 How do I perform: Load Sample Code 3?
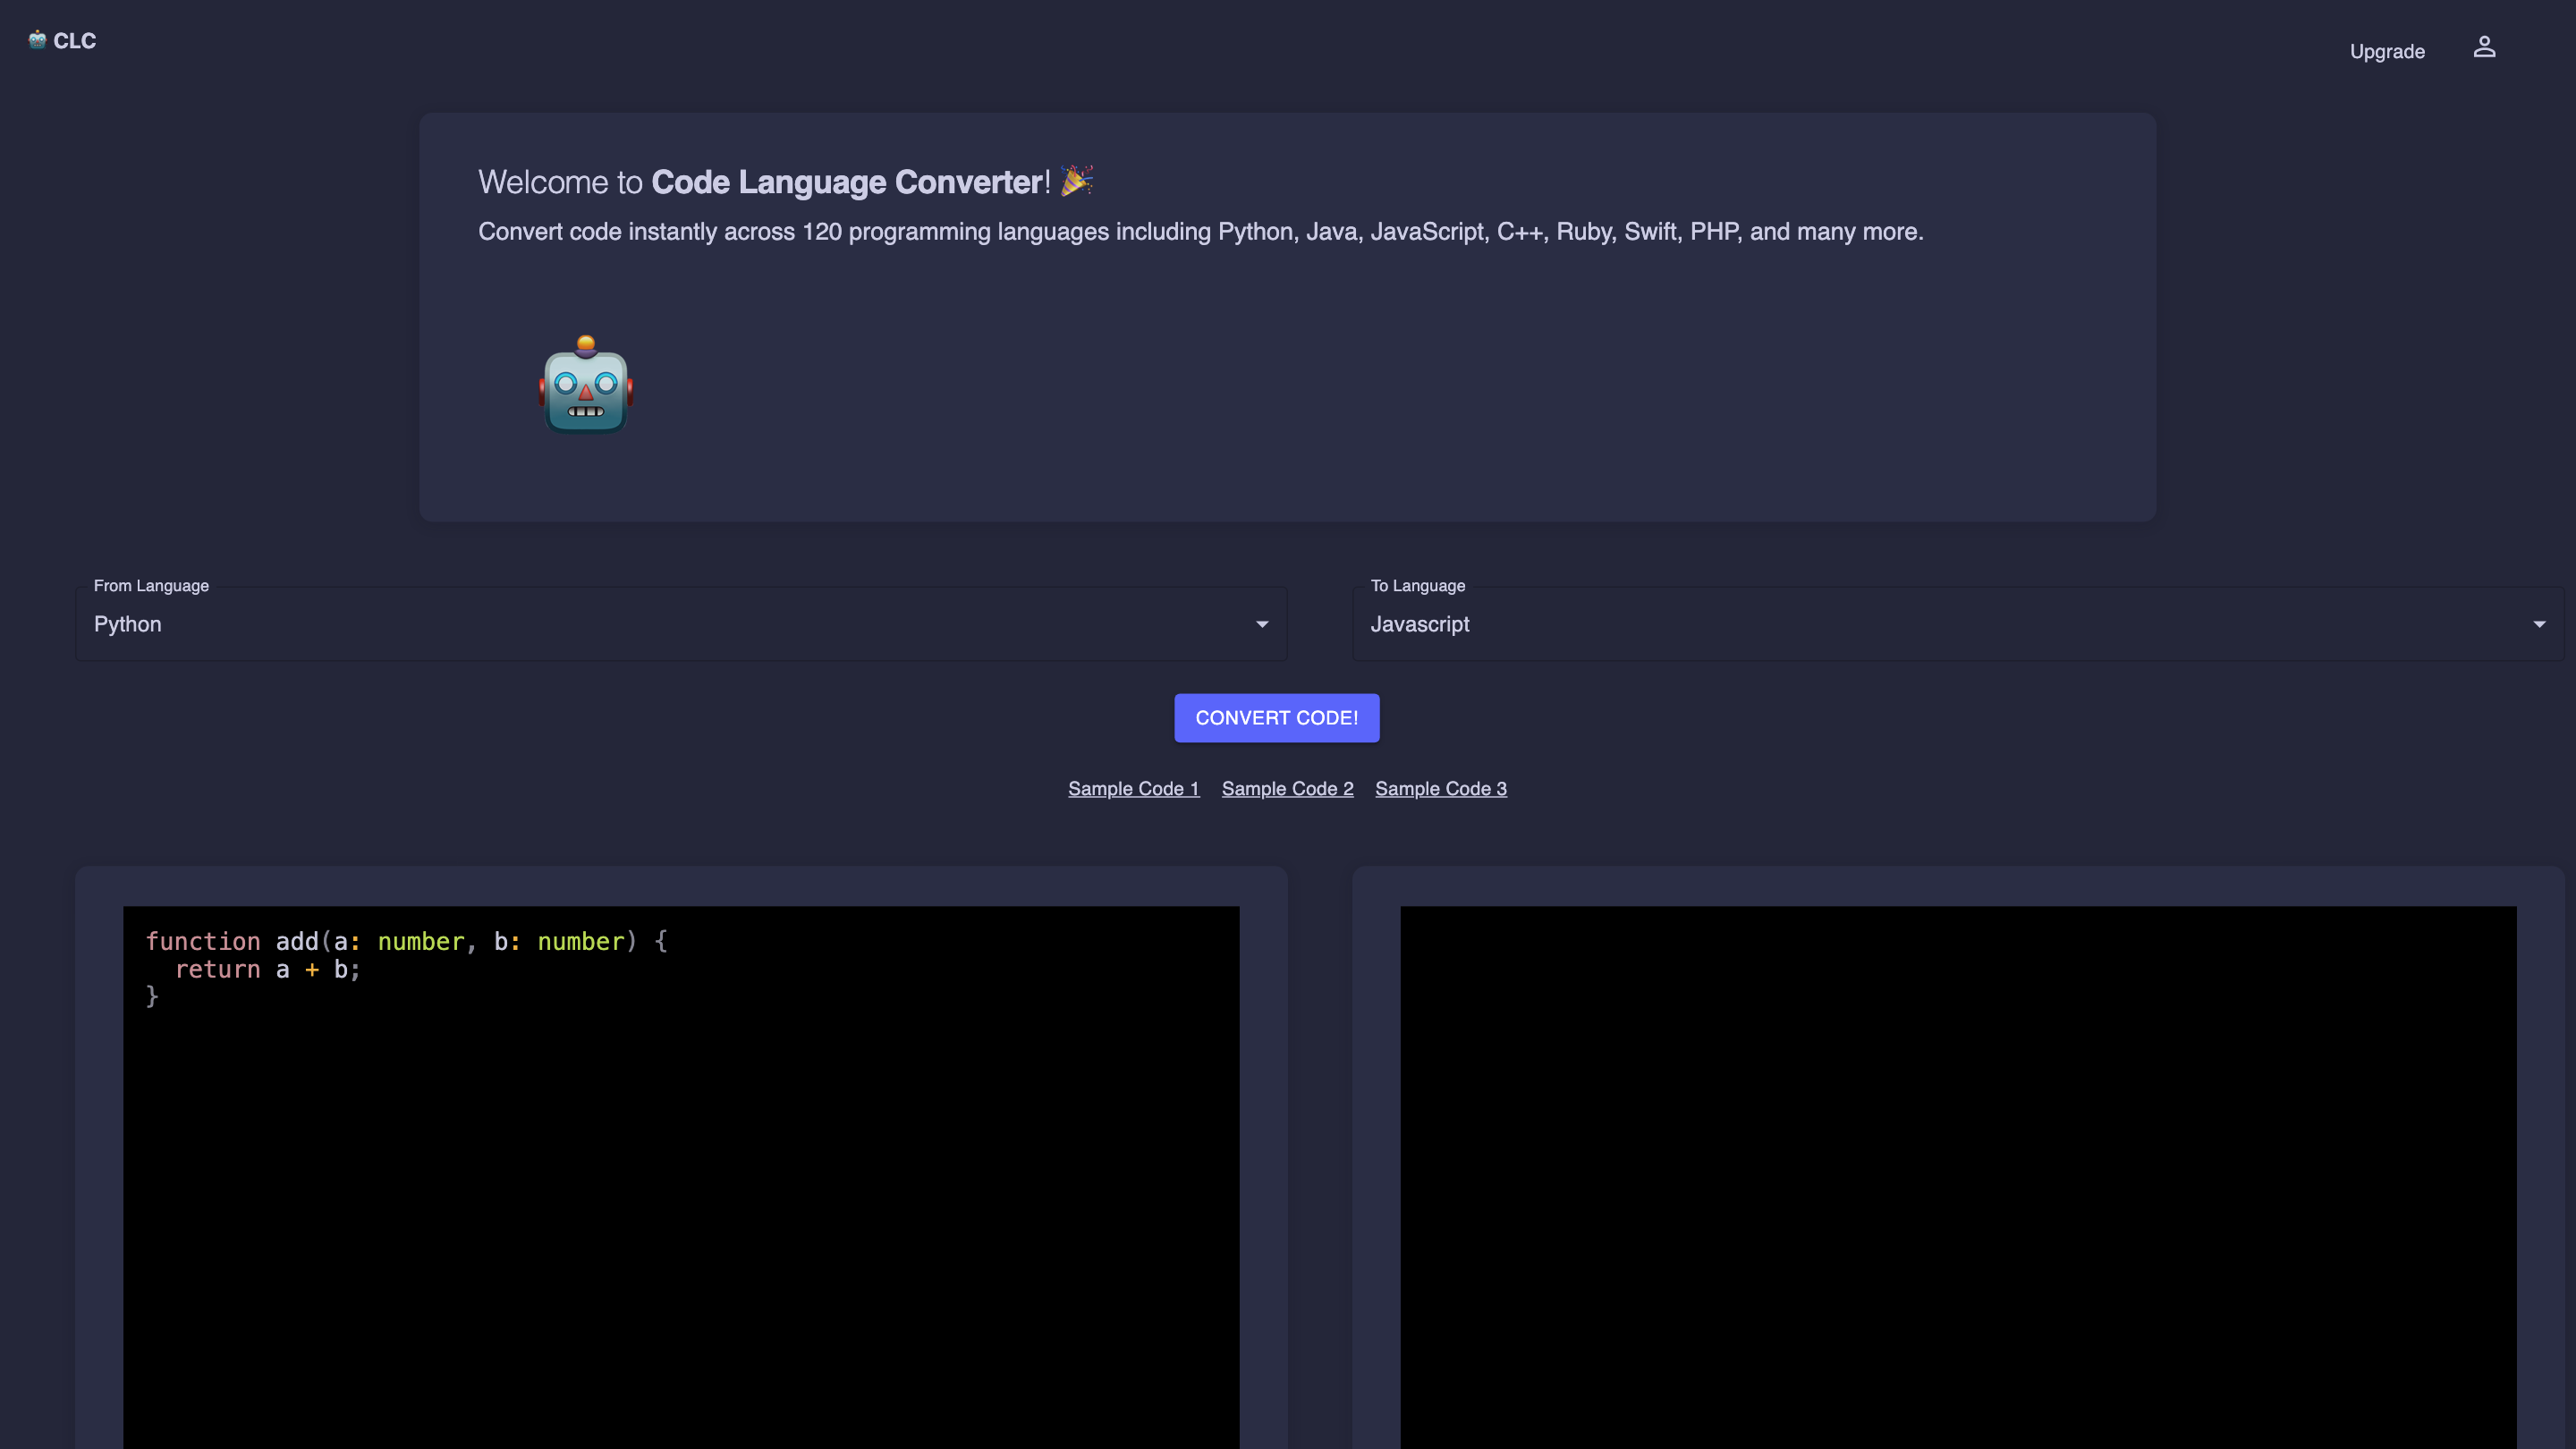tap(1441, 788)
